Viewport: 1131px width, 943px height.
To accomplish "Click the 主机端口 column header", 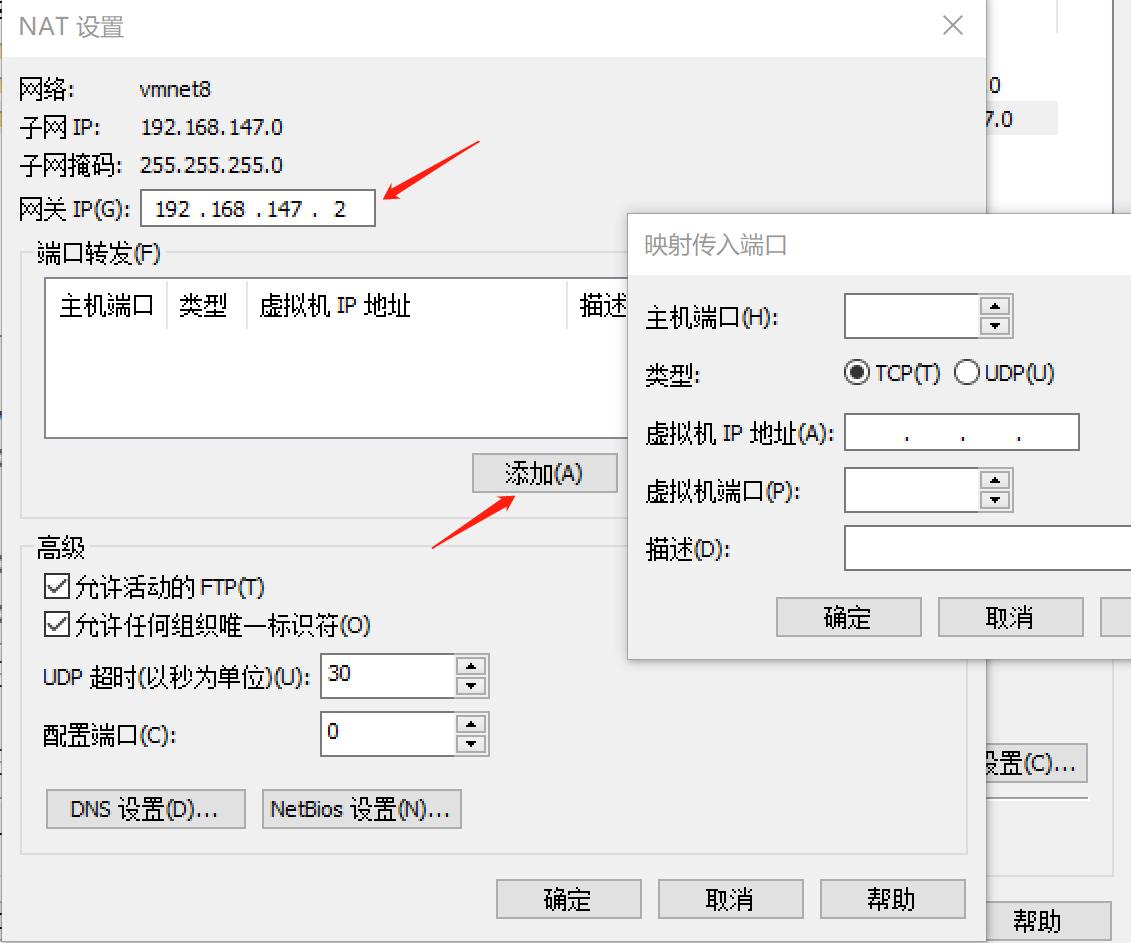I will coord(105,306).
